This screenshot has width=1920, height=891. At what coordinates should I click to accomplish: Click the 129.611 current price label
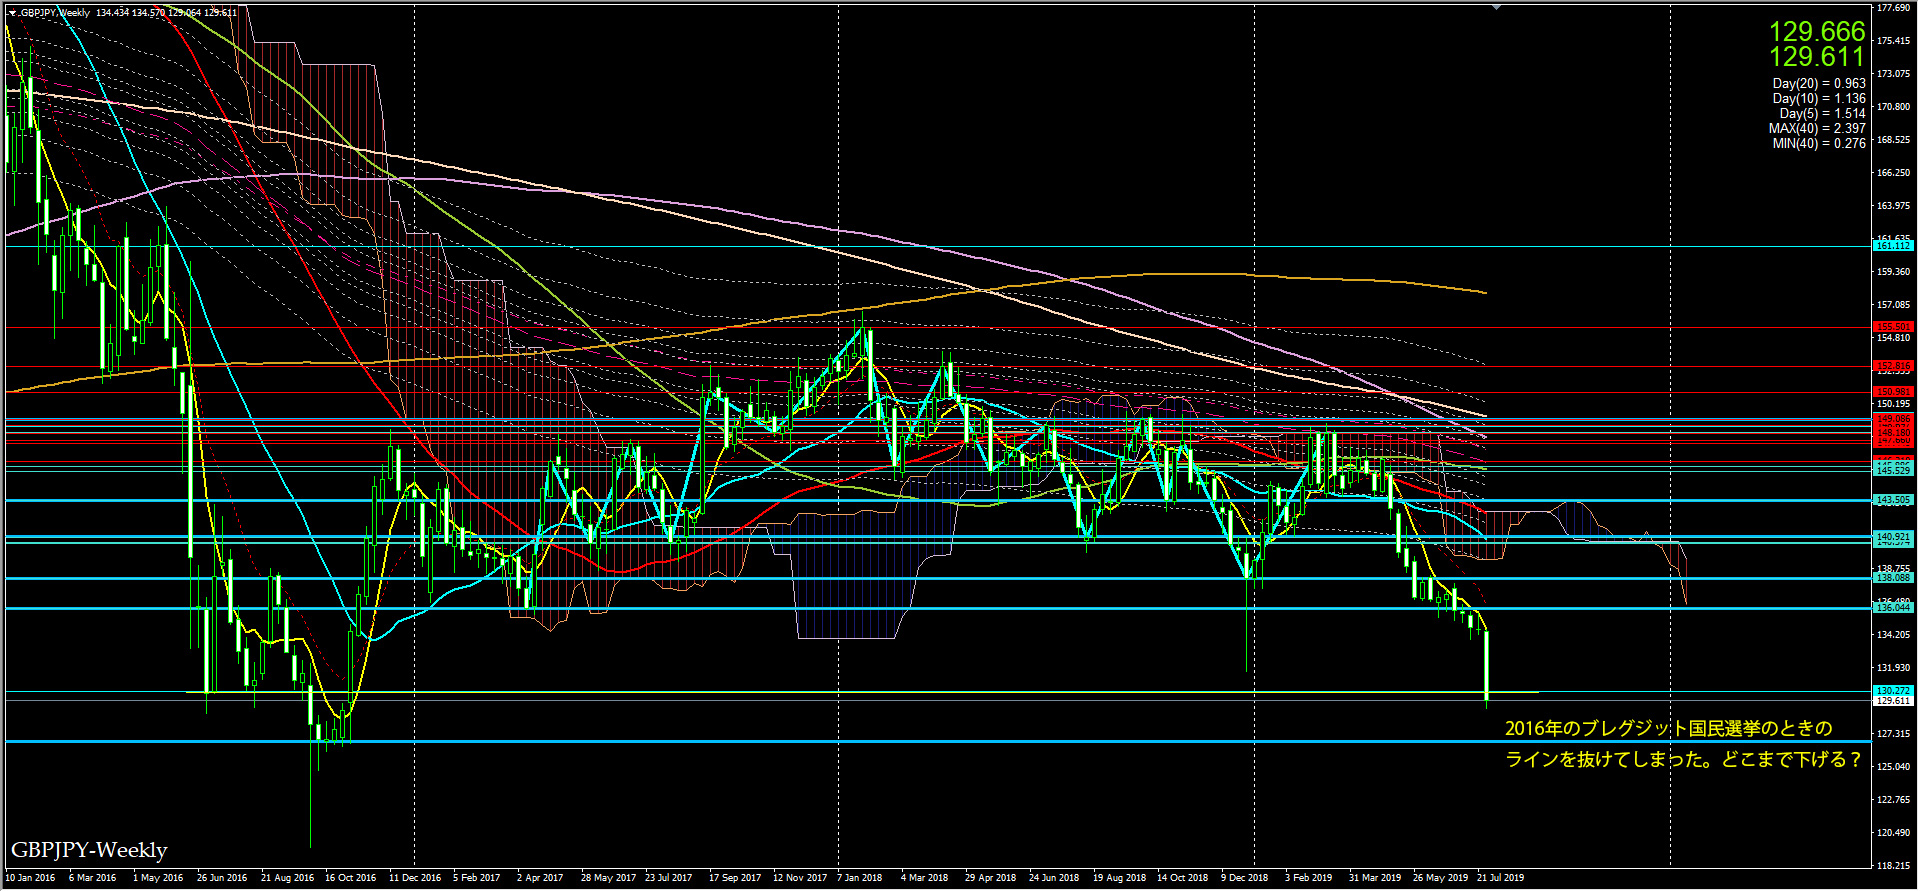(x=1893, y=701)
